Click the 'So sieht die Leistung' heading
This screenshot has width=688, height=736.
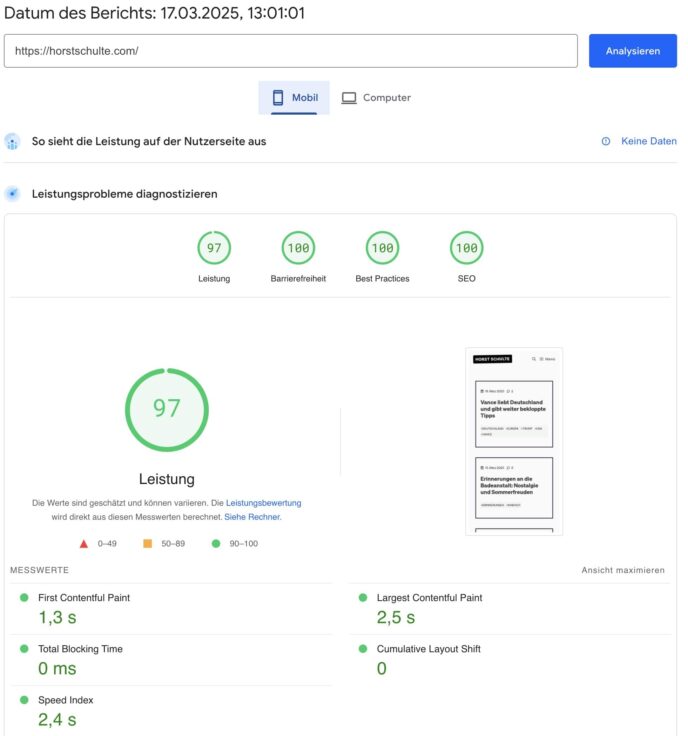[149, 141]
